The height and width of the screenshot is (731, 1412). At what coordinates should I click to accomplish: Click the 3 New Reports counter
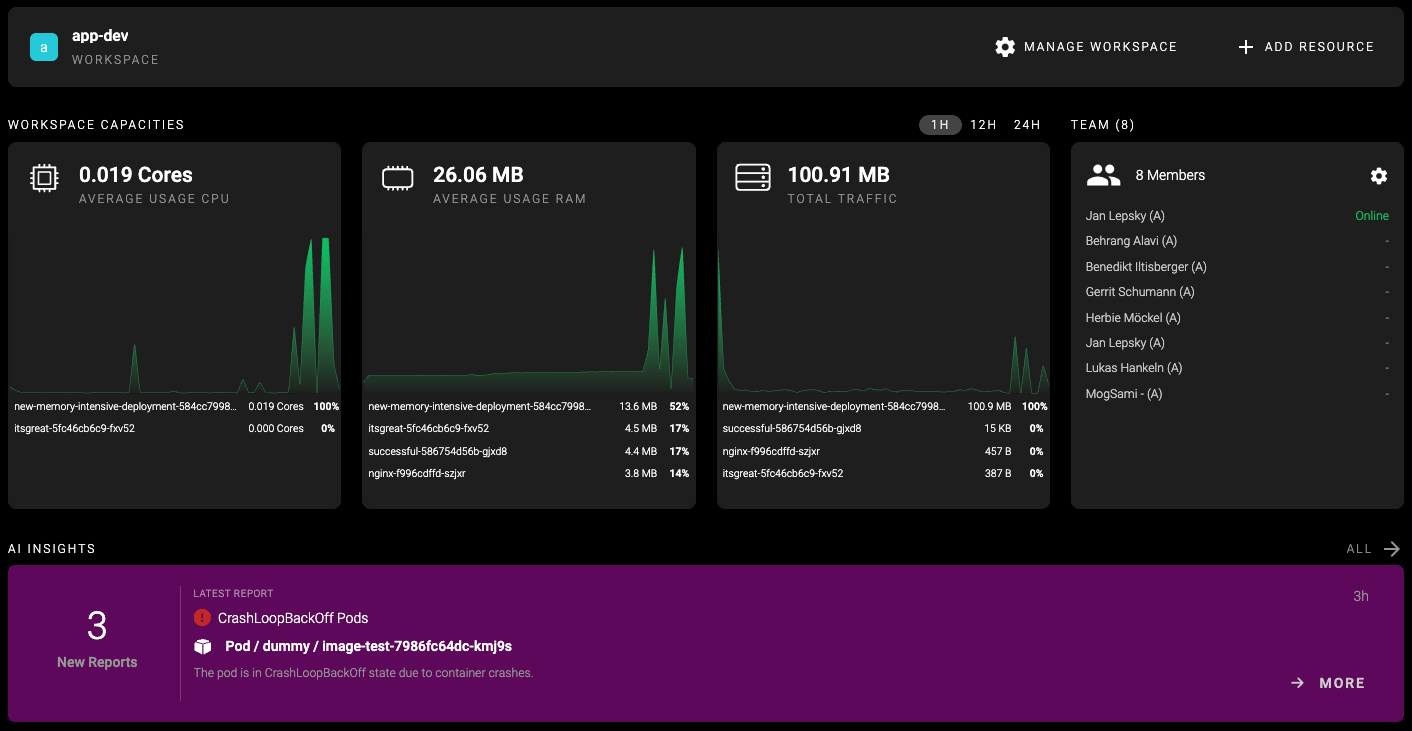tap(97, 640)
